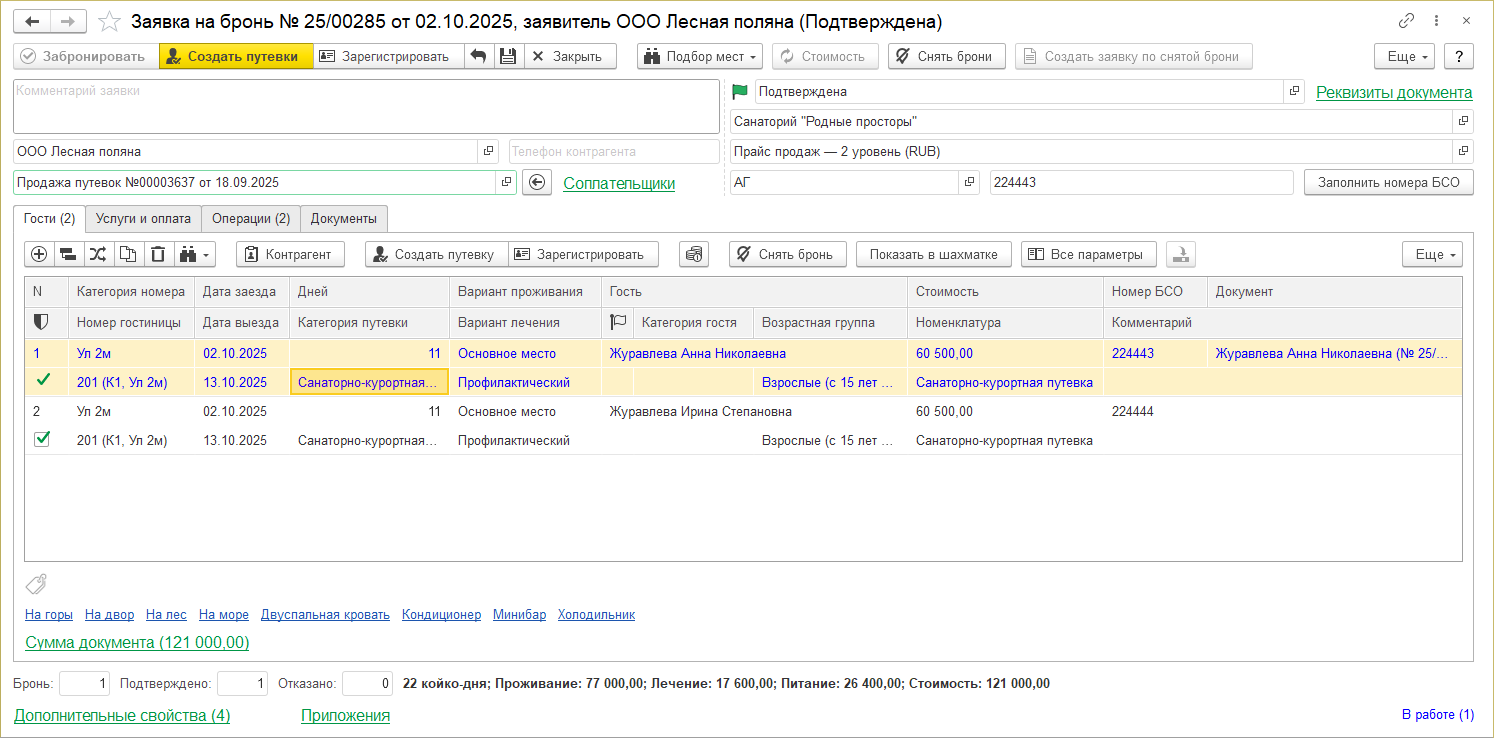Click the save (floppy disk) icon
1494x738 pixels.
click(508, 56)
